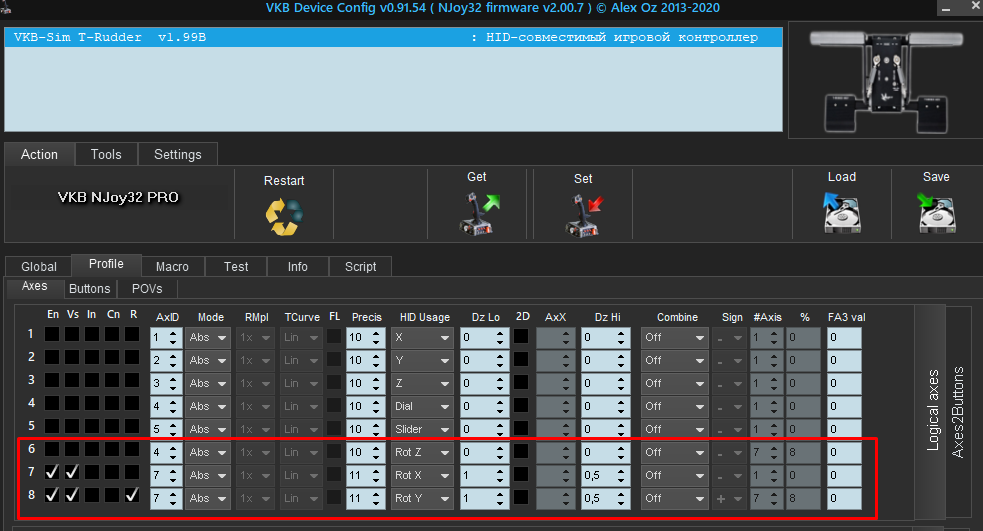Open the Script tab

coord(360,266)
